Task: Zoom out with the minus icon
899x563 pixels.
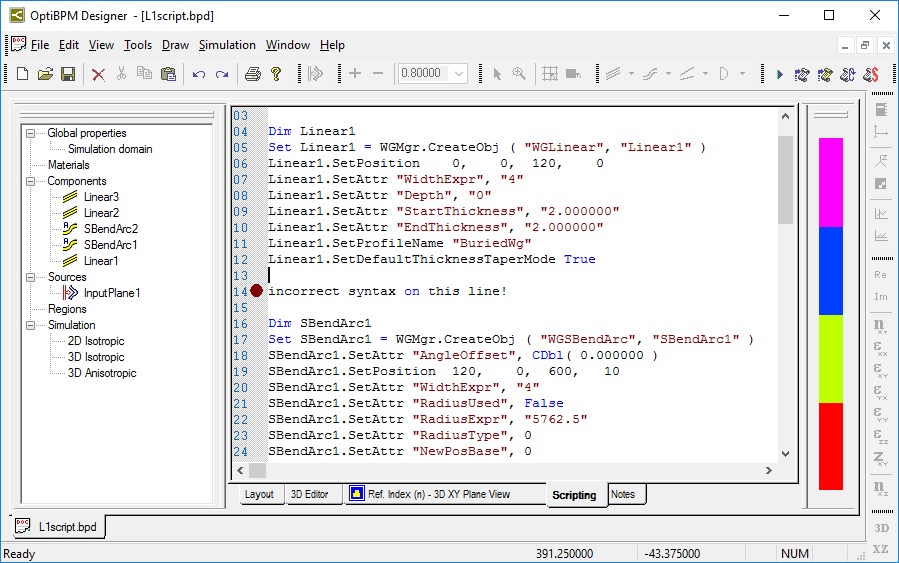Action: pos(378,73)
